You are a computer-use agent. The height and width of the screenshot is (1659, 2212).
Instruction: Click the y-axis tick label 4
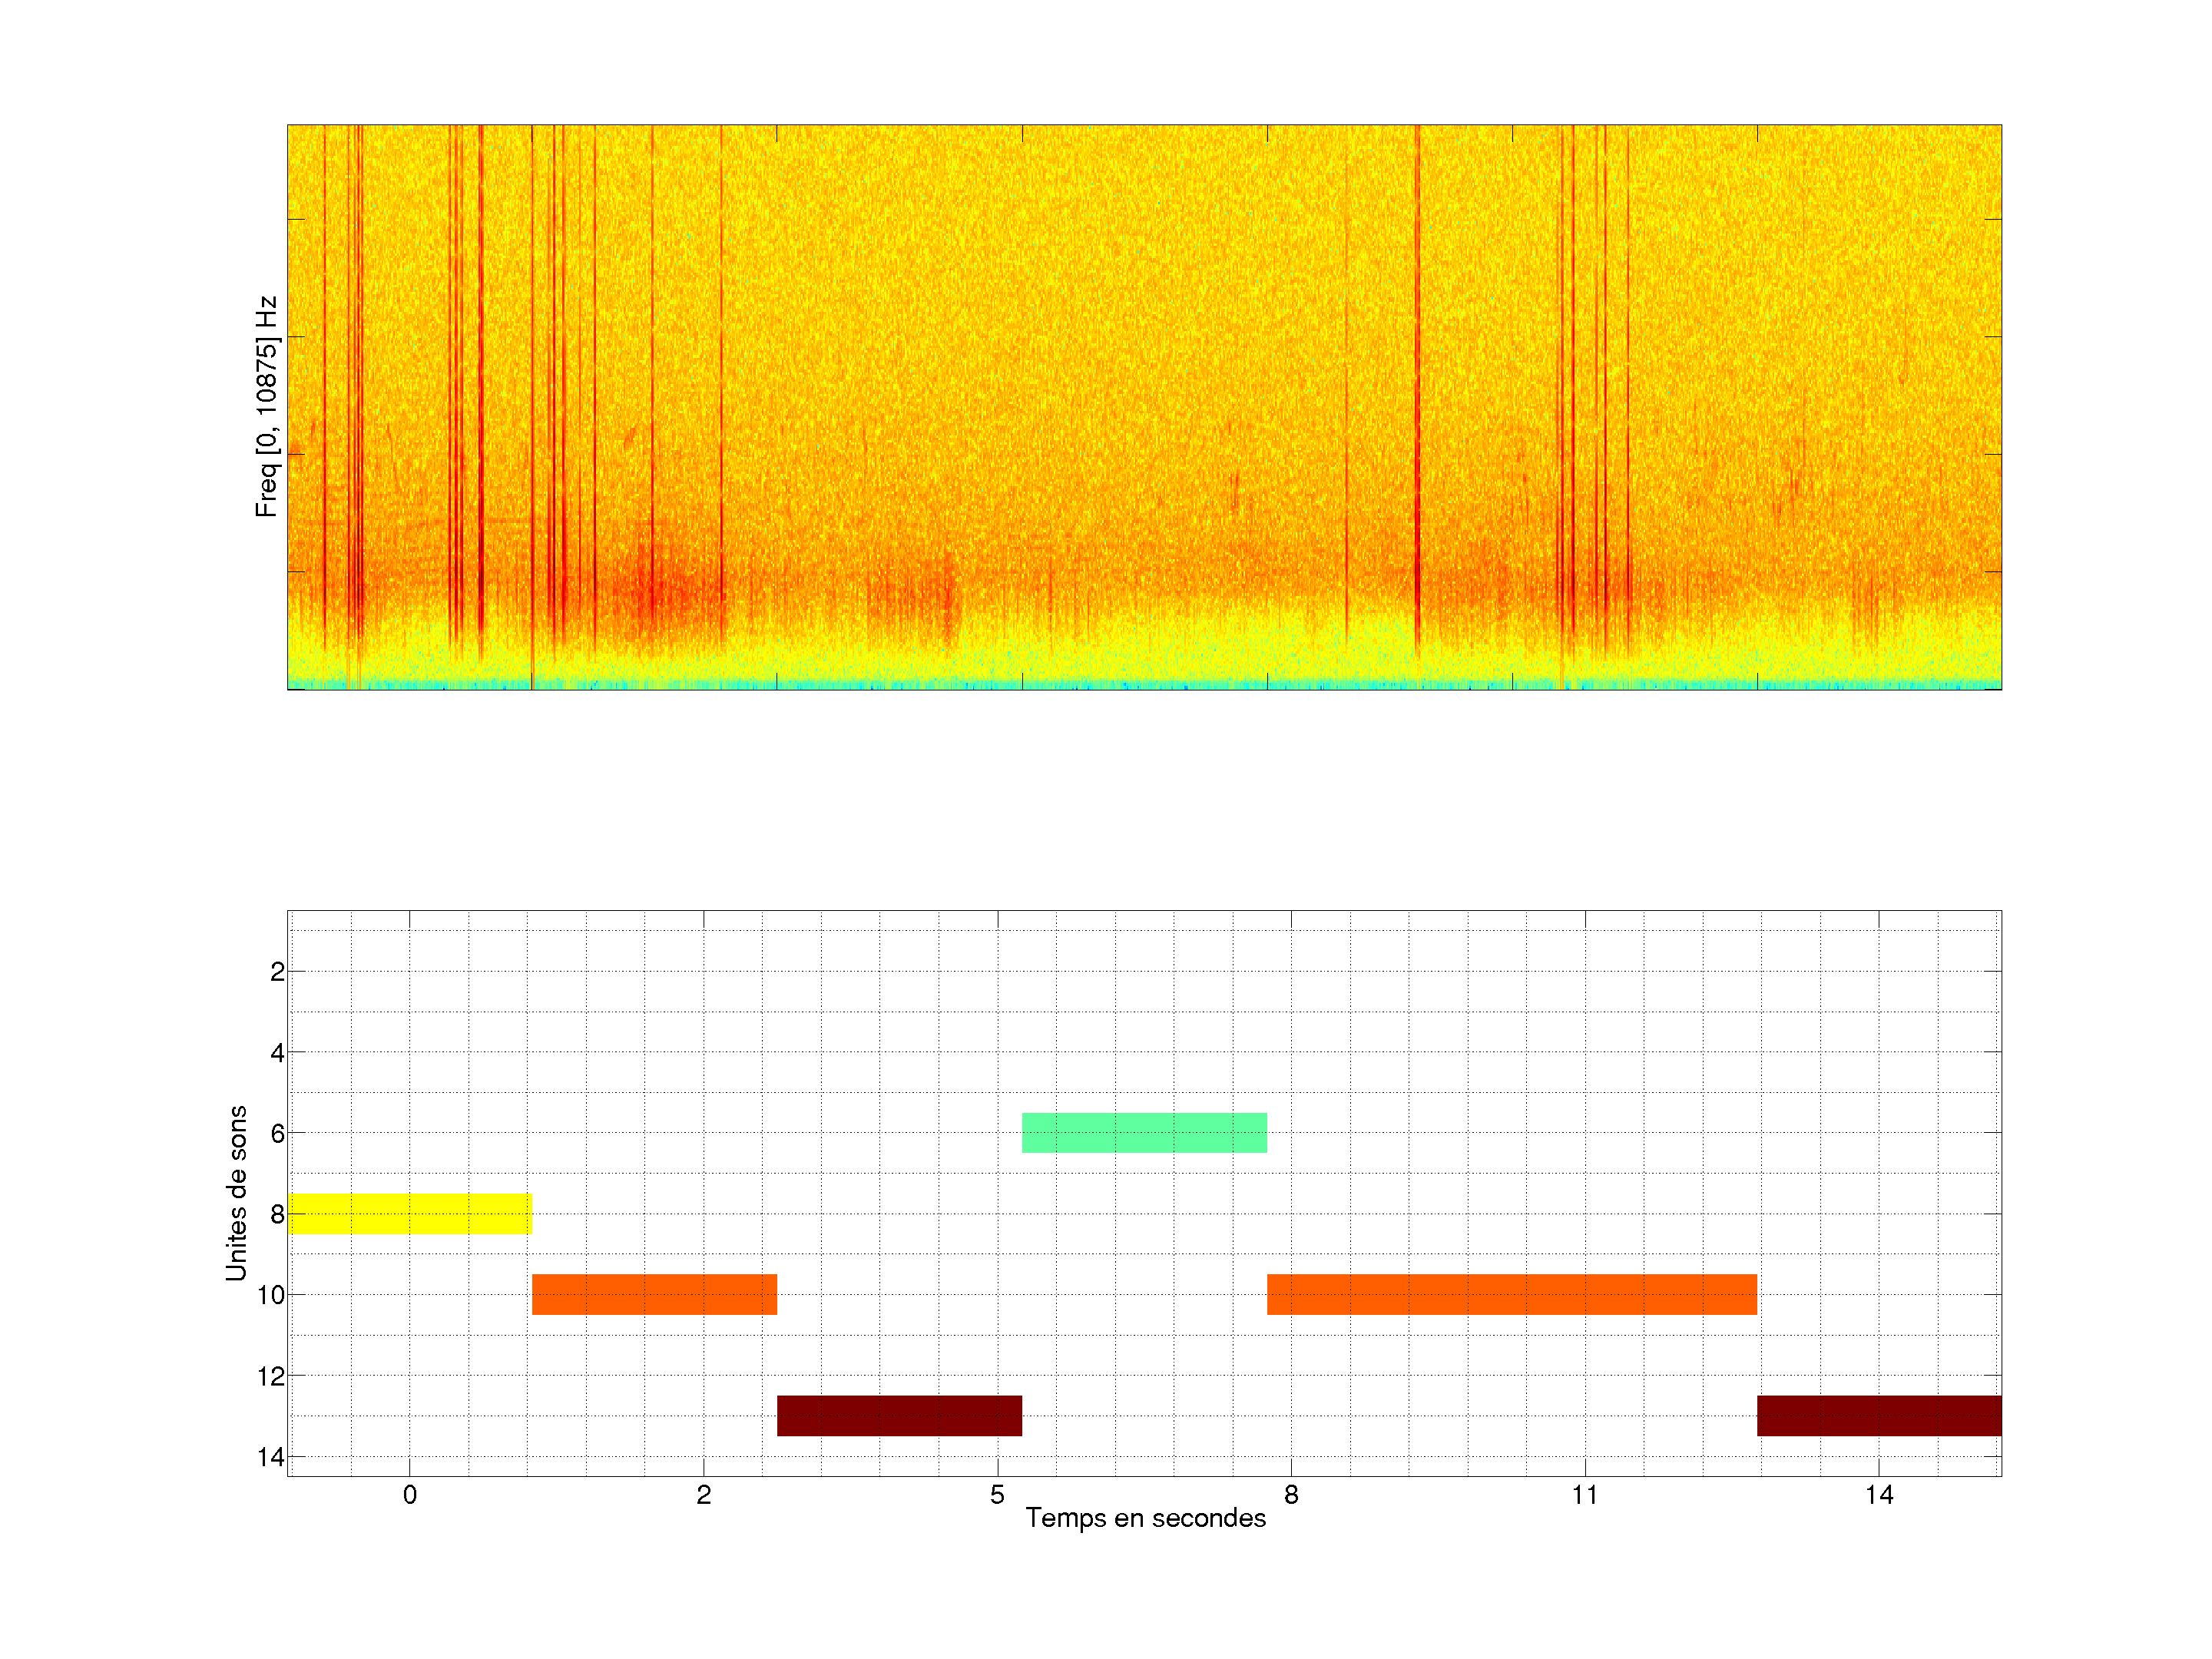point(277,1052)
